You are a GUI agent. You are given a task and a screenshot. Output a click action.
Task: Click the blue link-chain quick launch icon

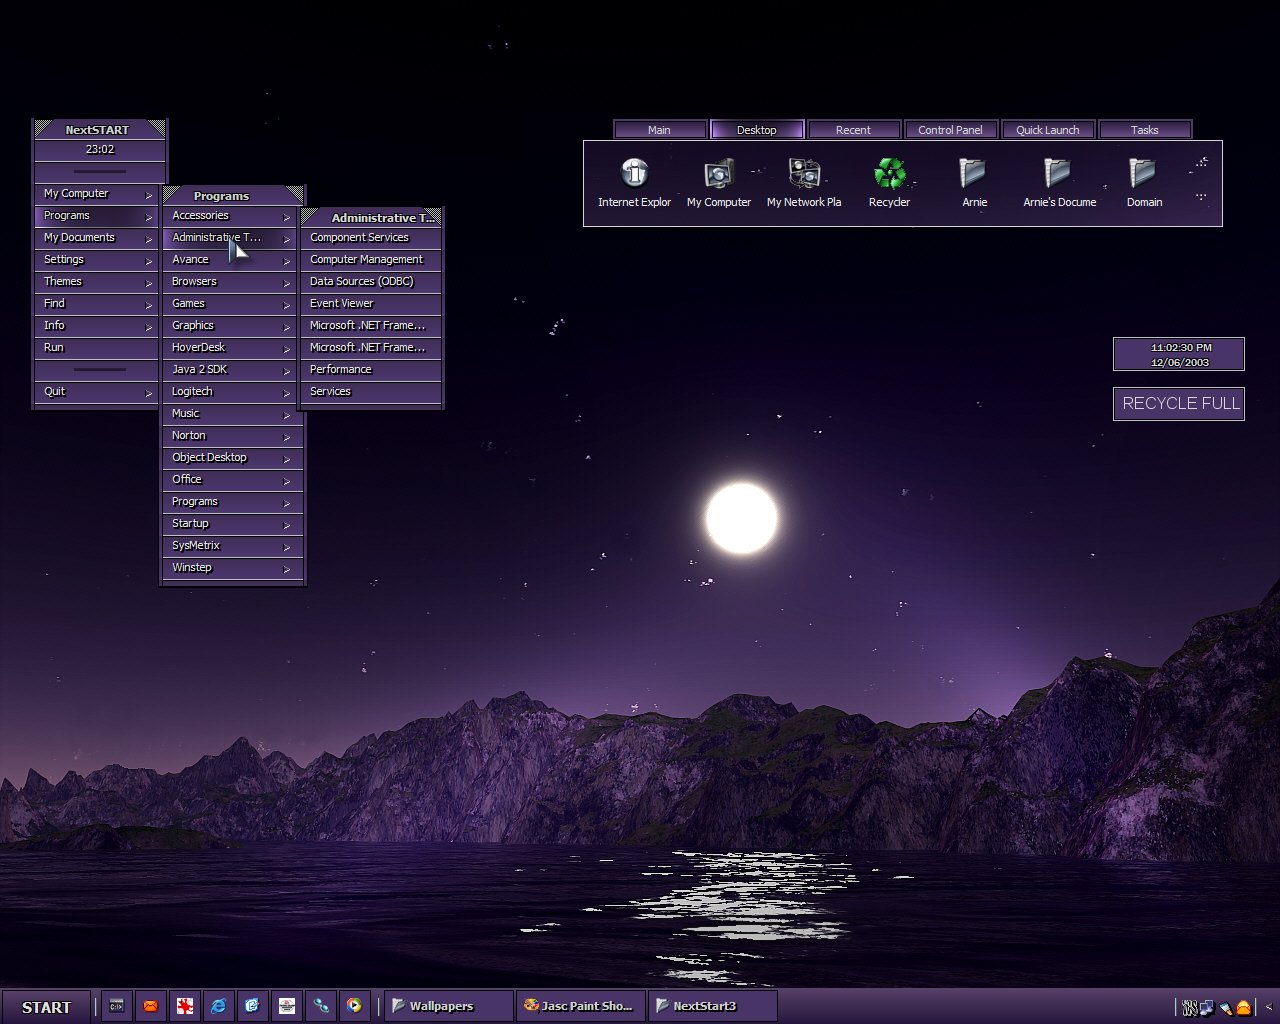click(x=321, y=1006)
